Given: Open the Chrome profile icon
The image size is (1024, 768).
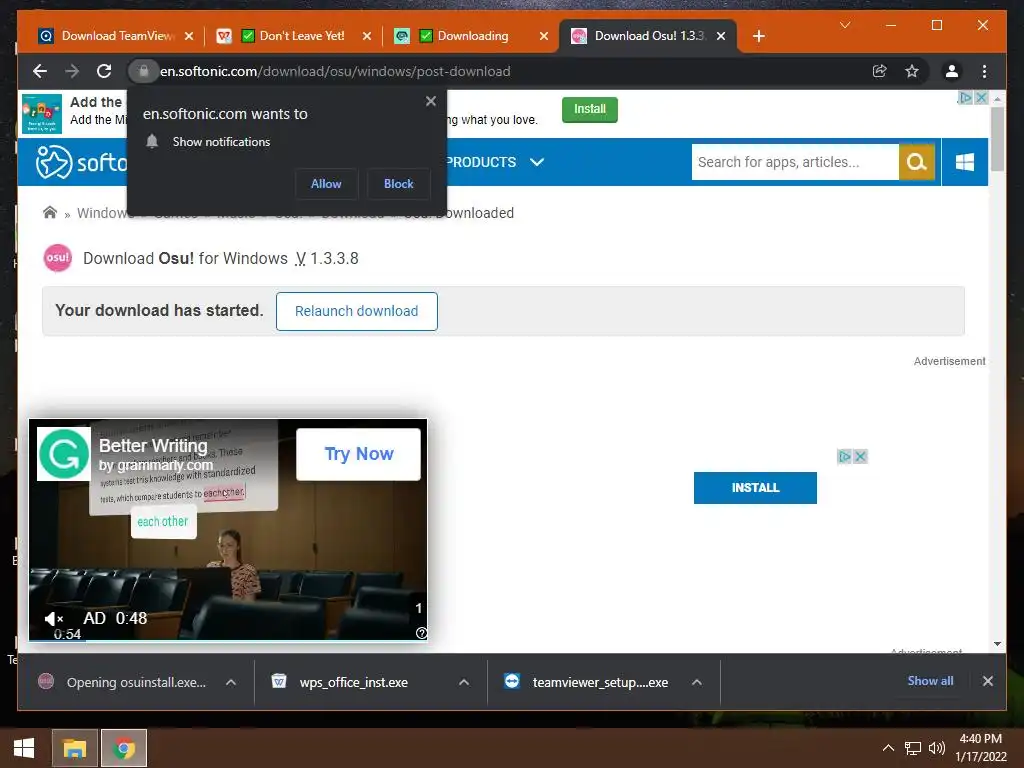Looking at the screenshot, I should [952, 71].
